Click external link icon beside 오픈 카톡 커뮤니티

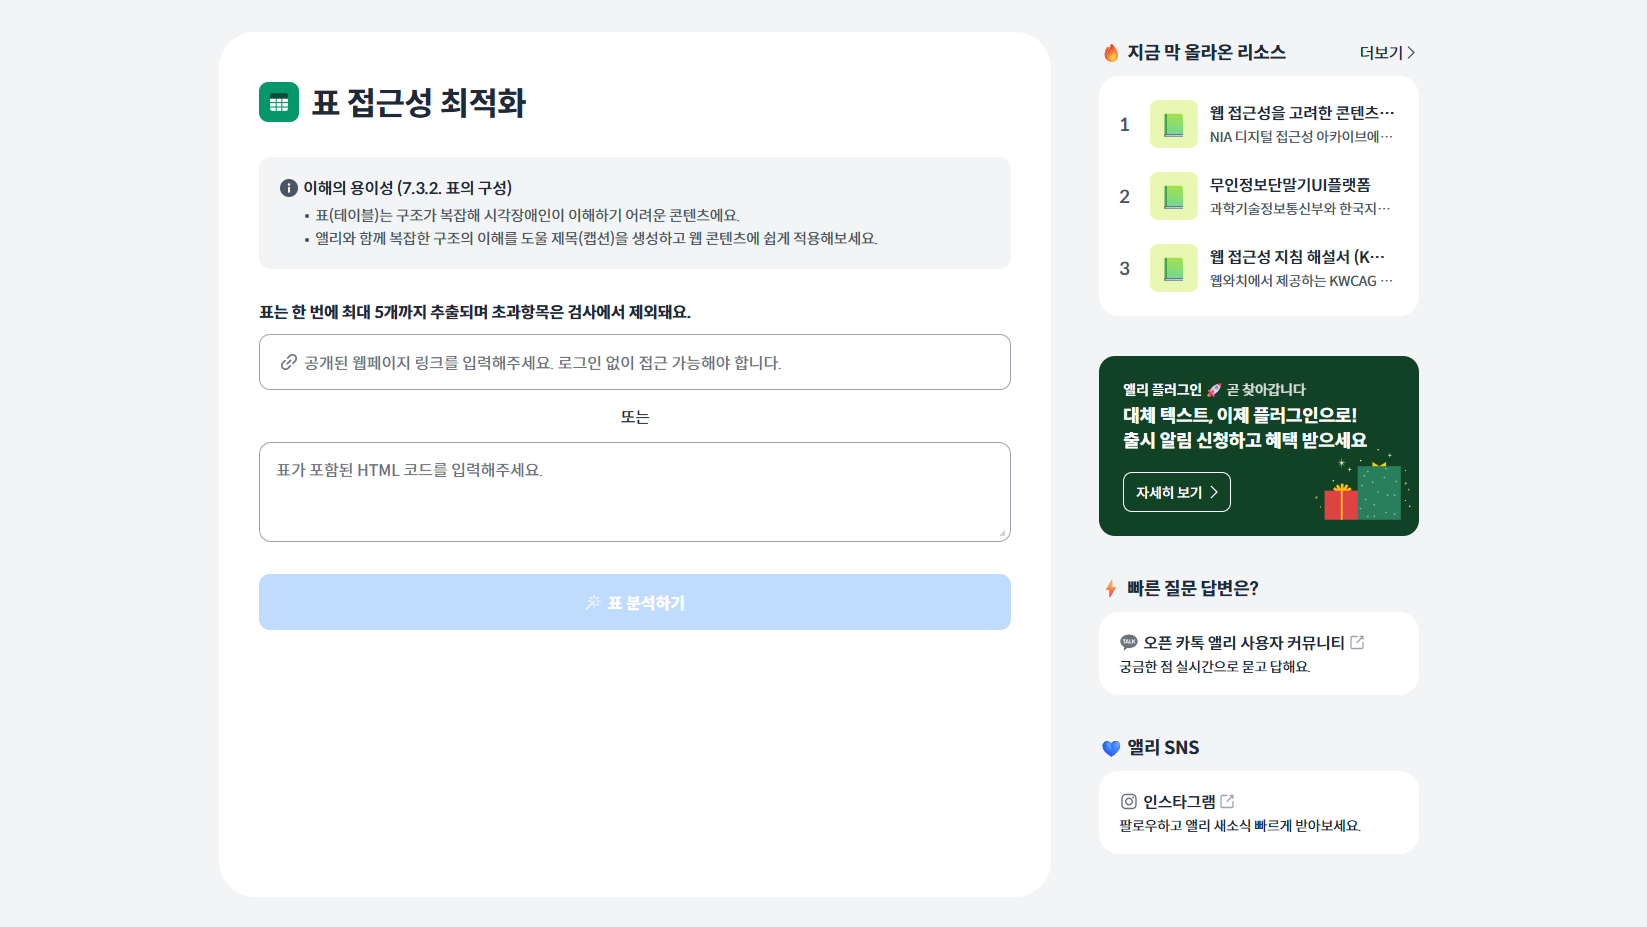tap(1357, 642)
